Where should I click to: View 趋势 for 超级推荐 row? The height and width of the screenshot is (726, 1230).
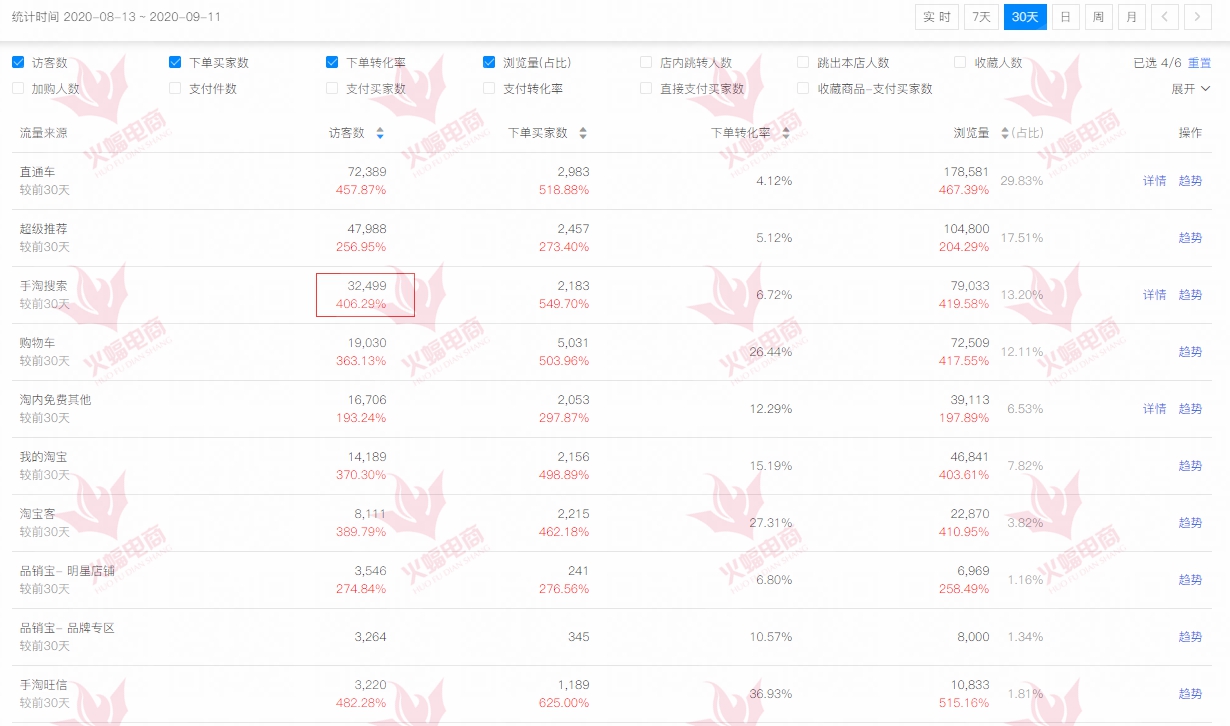coord(1190,238)
